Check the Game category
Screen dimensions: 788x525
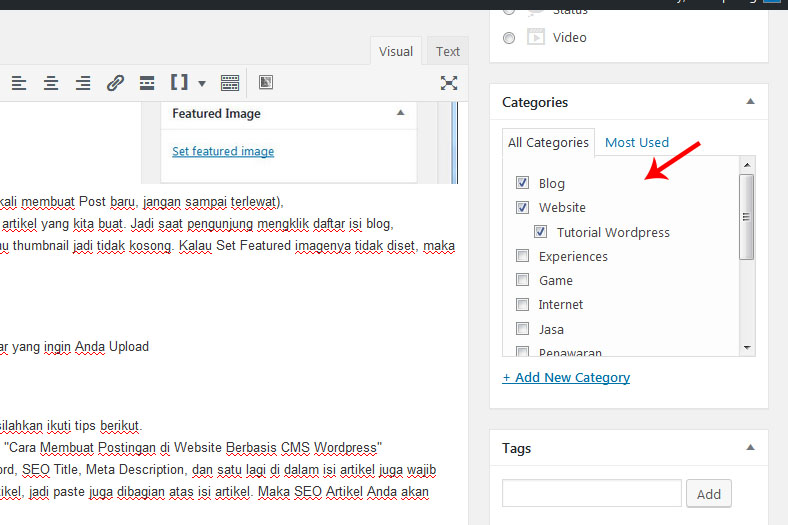[x=523, y=280]
